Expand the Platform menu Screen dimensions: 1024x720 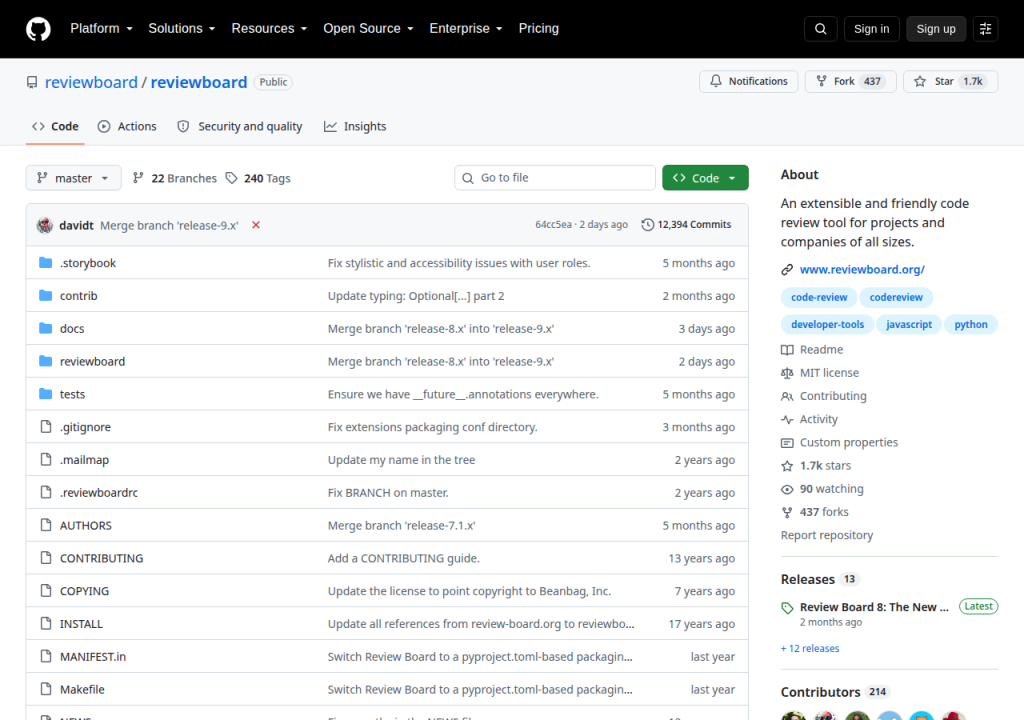[101, 29]
